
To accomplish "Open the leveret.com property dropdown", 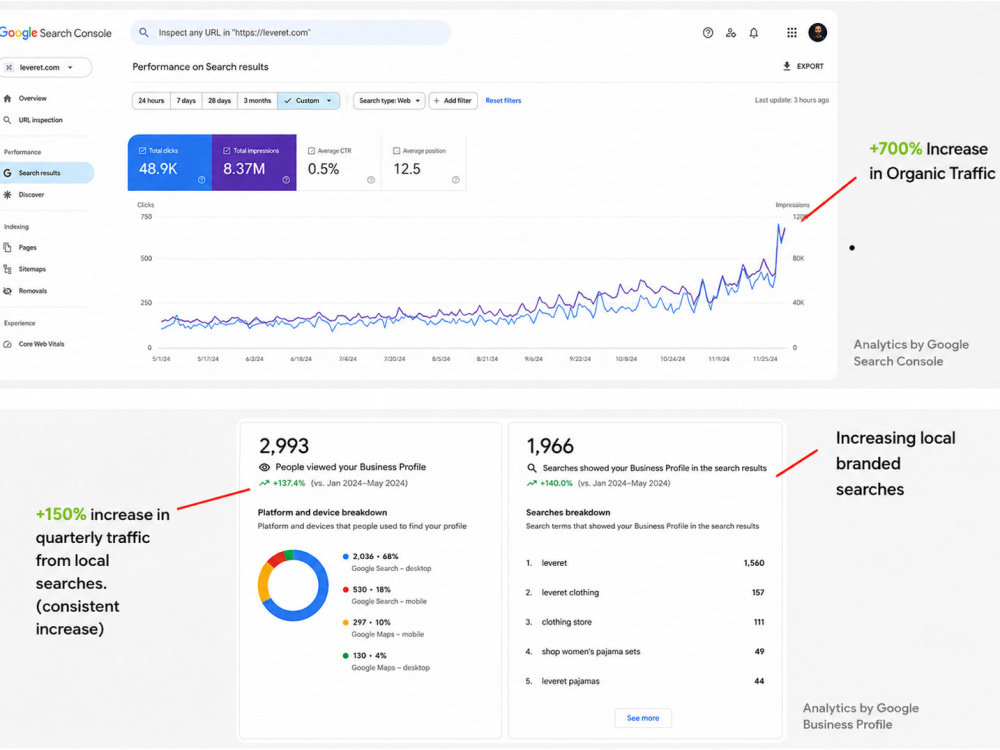I will 45,67.
